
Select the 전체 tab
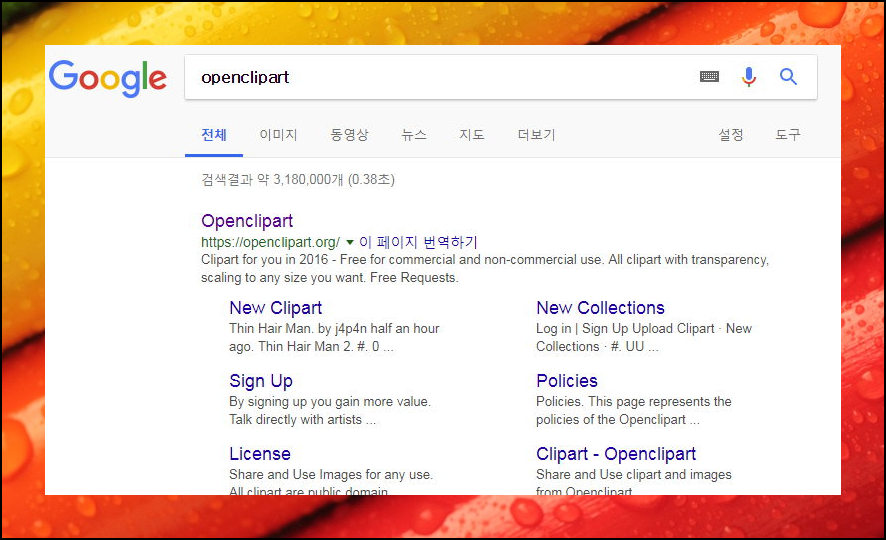click(214, 134)
